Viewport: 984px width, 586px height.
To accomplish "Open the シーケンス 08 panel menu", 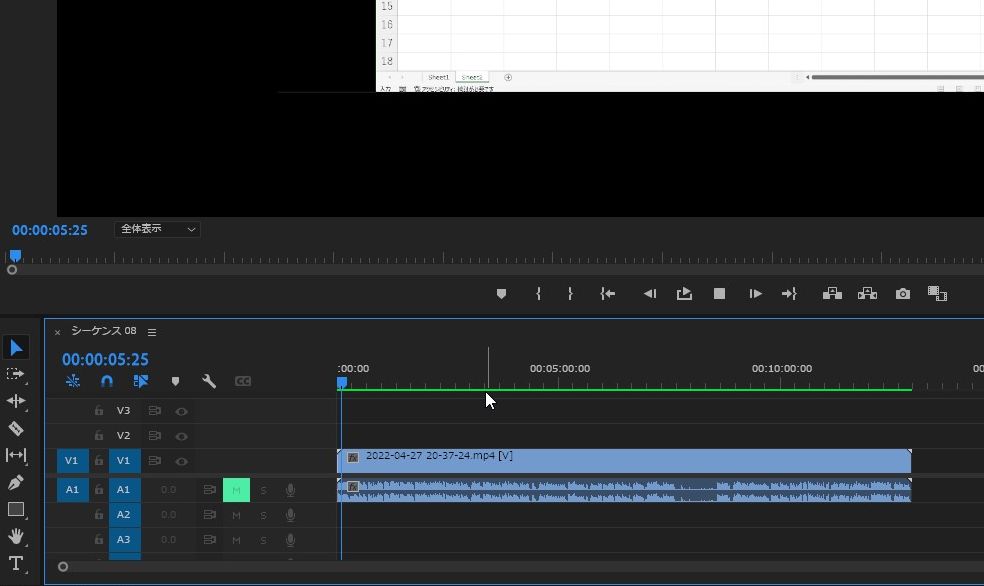I will pyautogui.click(x=152, y=332).
